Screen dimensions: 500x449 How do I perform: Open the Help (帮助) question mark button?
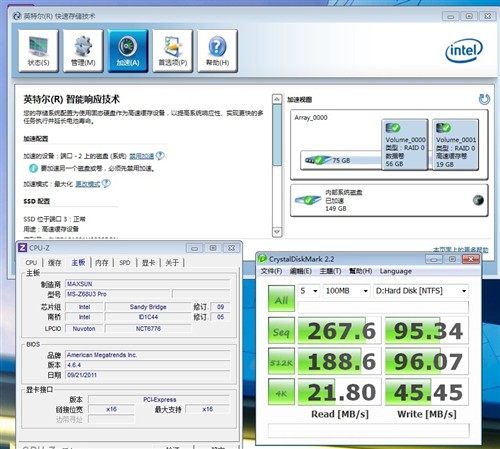[217, 51]
